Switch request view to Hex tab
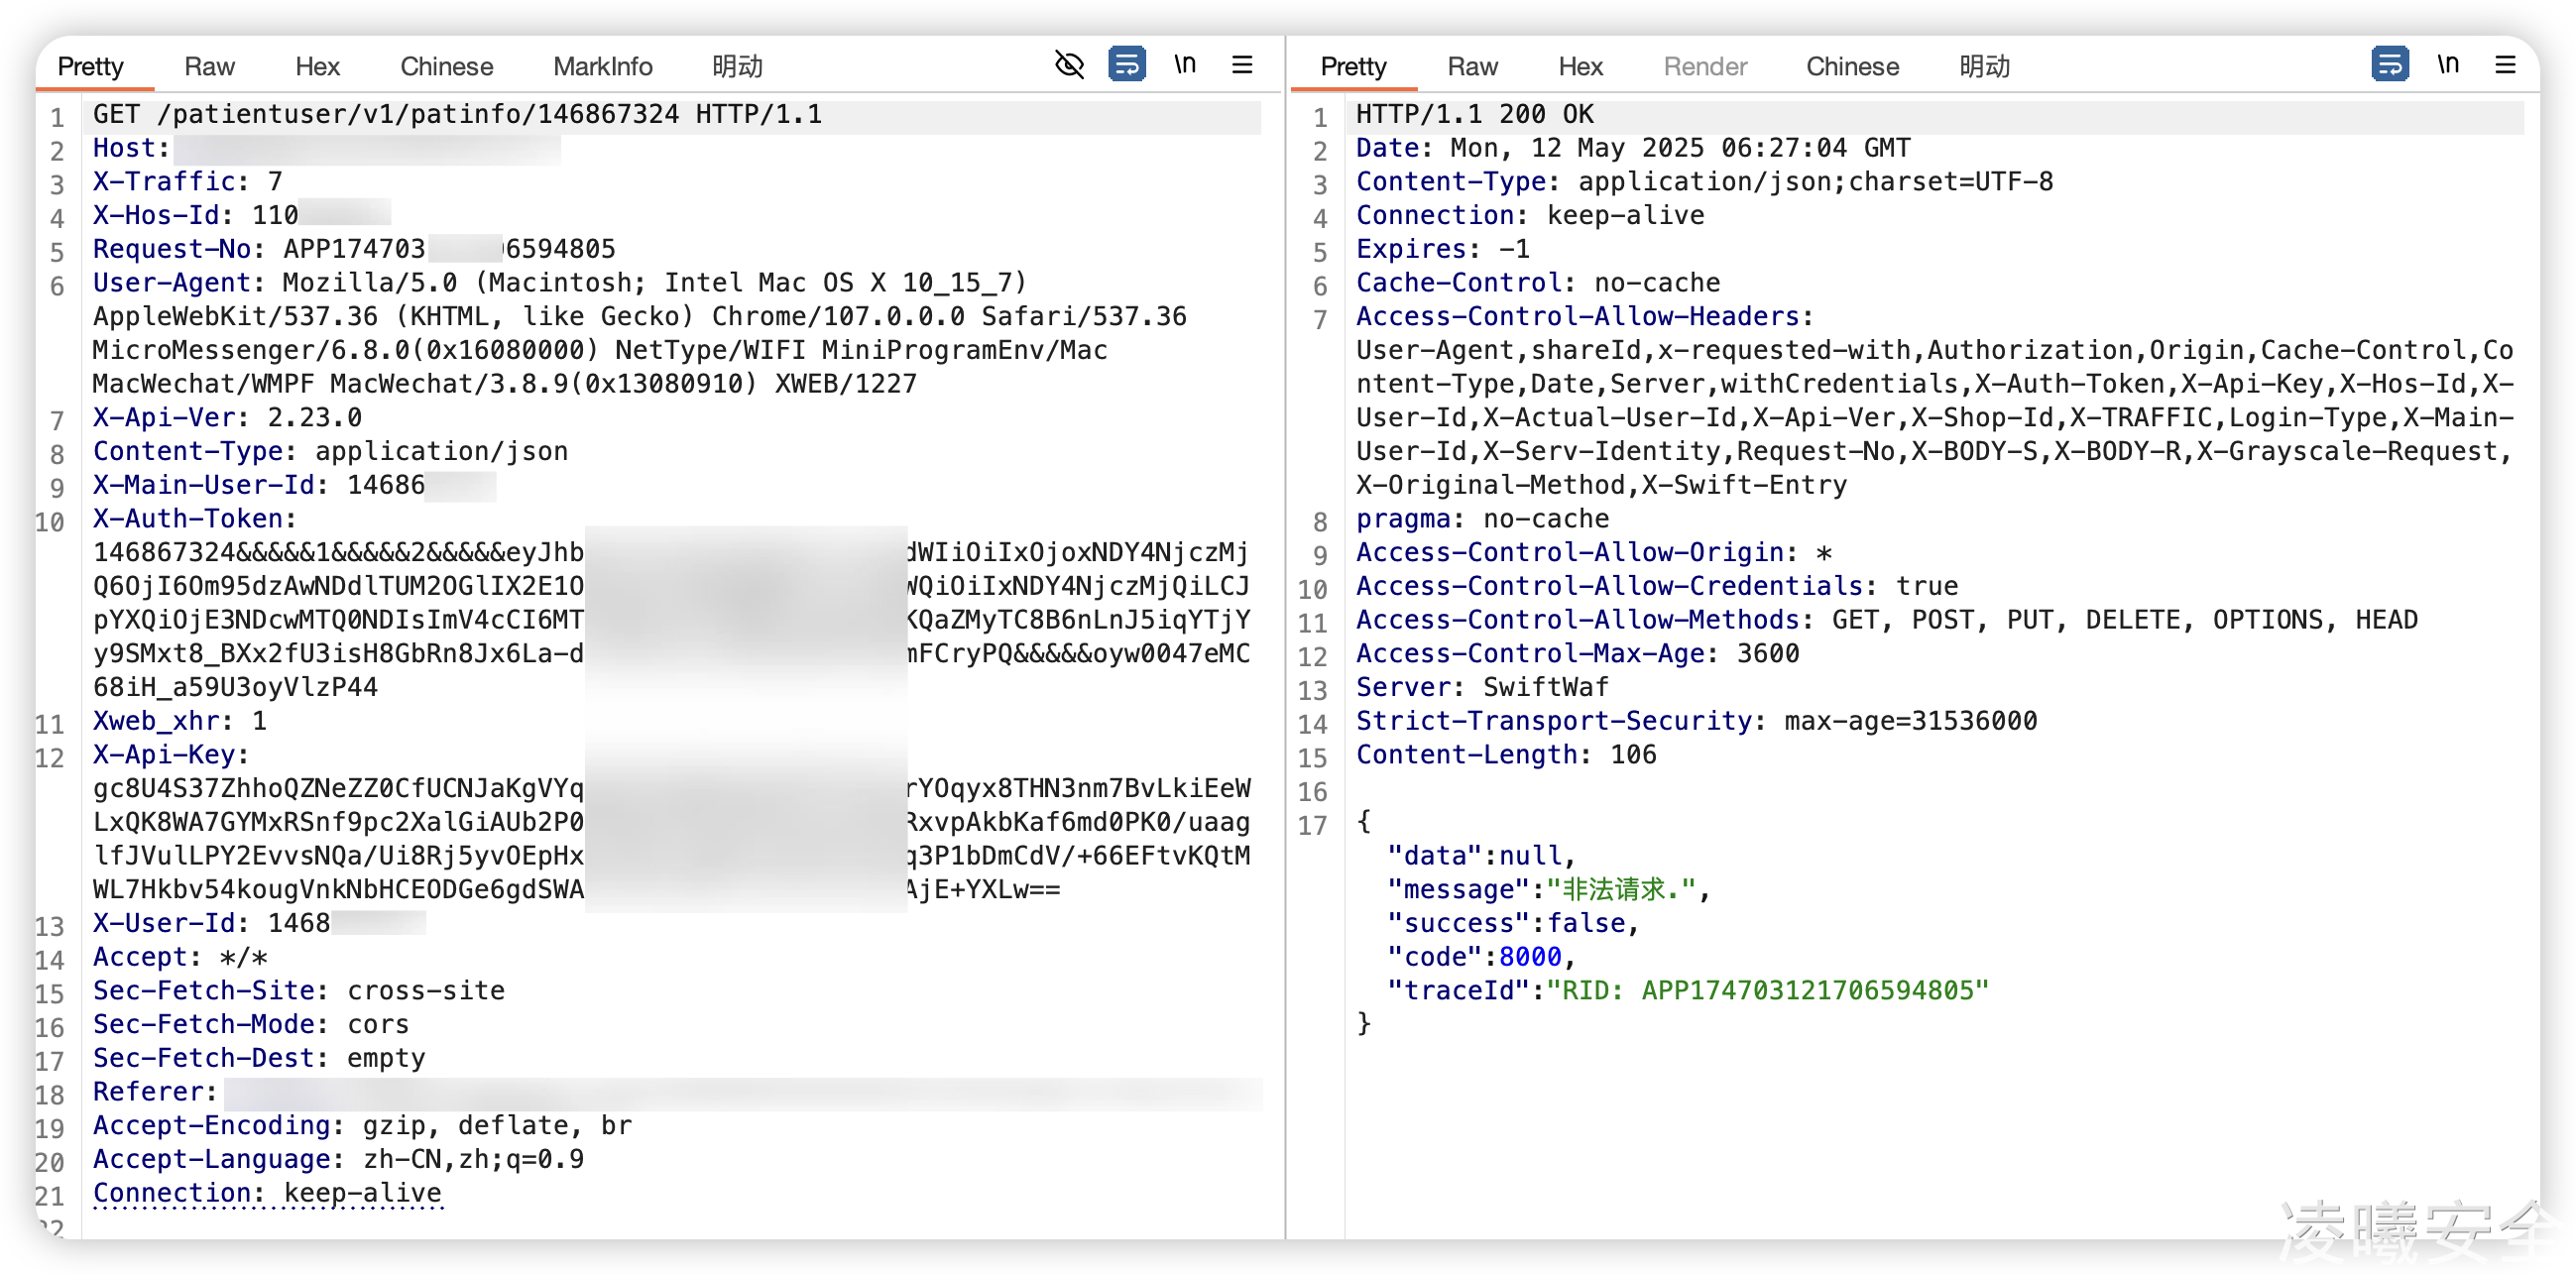The height and width of the screenshot is (1275, 2576). point(317,67)
